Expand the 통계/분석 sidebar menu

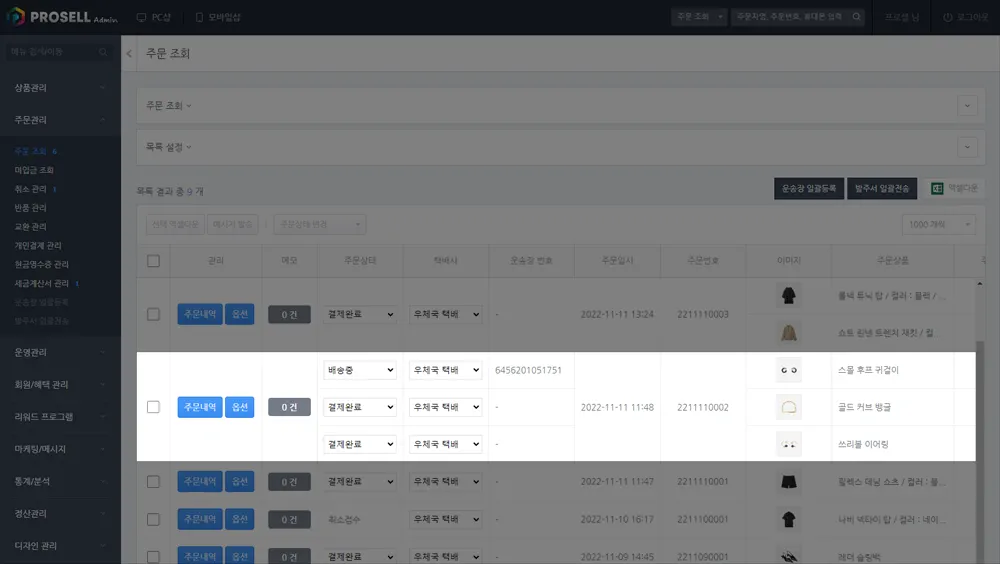[x=60, y=482]
